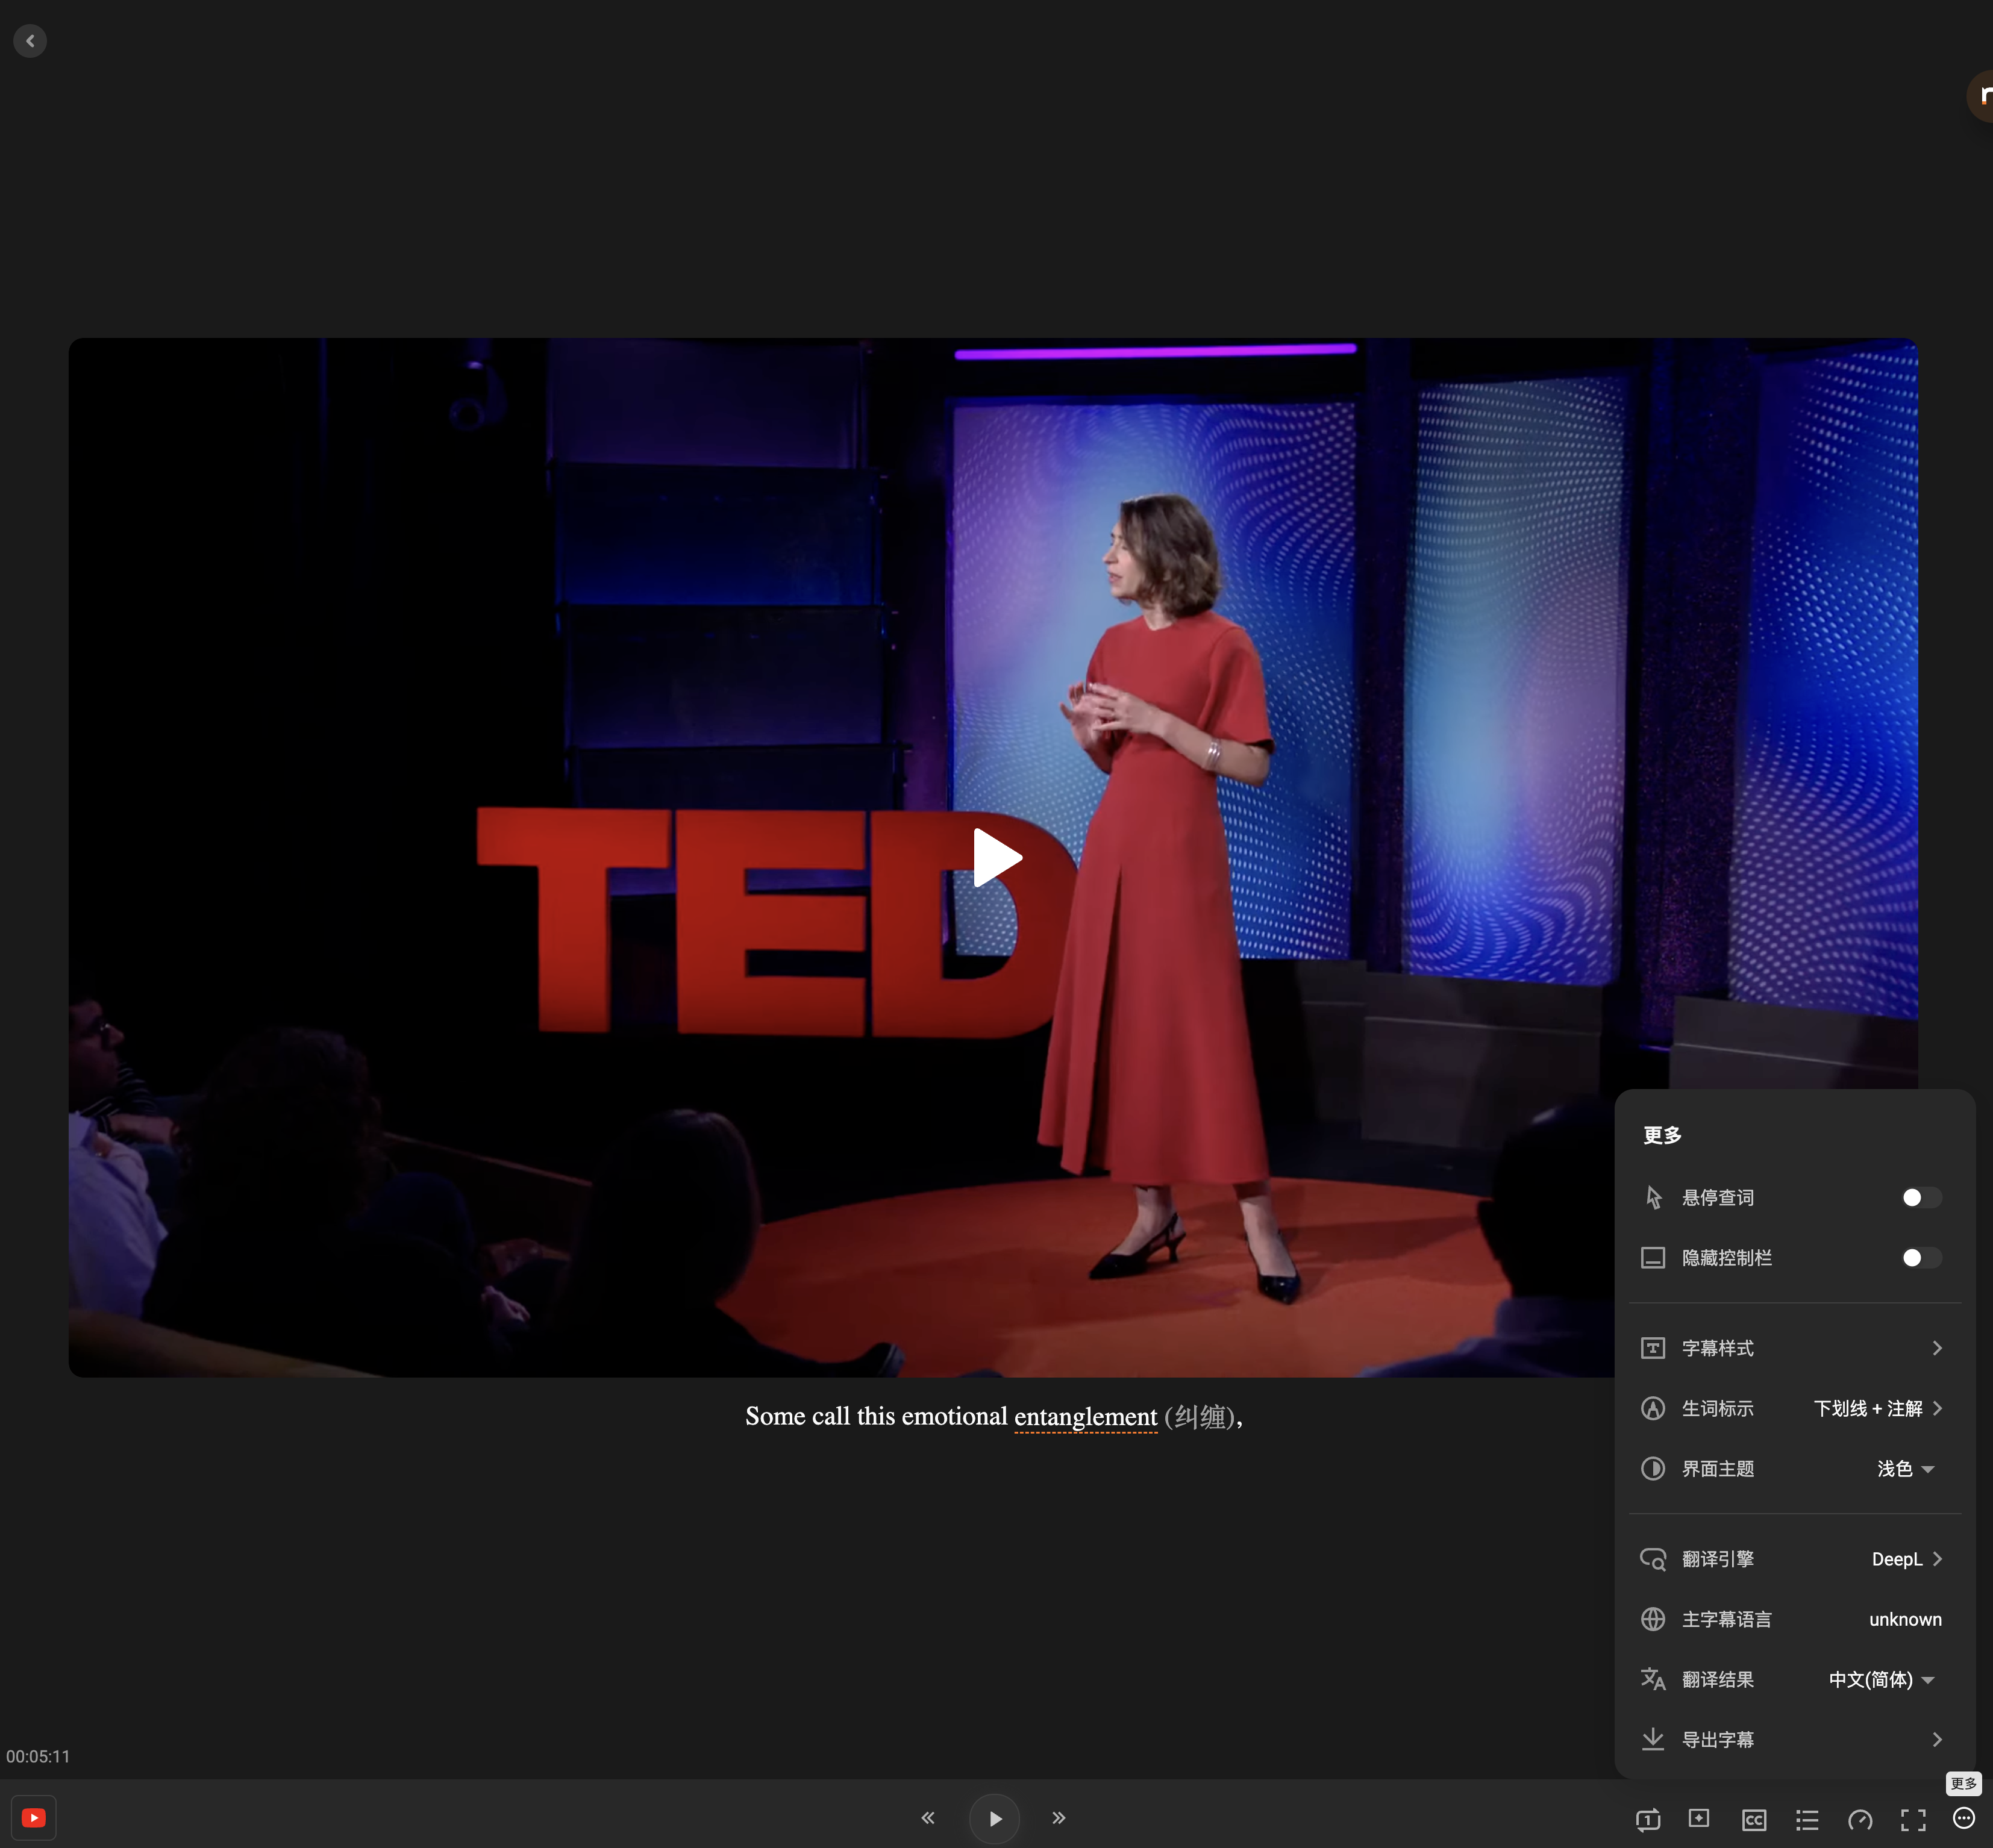
Task: Open the 界面主题 浅色 dropdown
Action: click(x=1906, y=1469)
